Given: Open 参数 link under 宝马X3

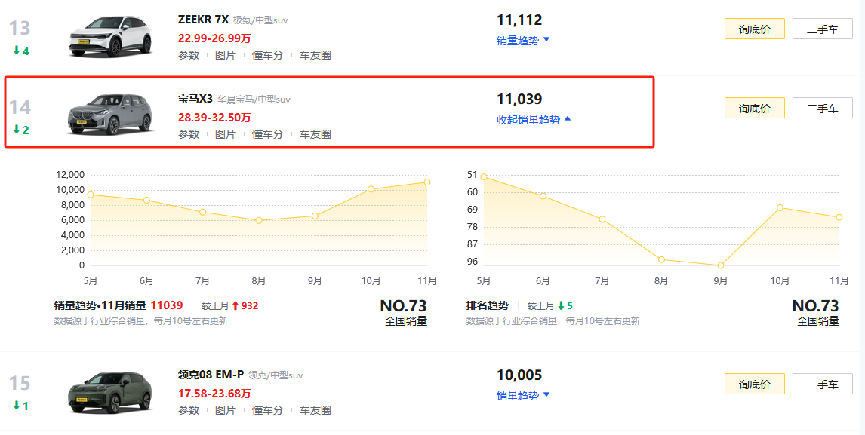Looking at the screenshot, I should coord(189,135).
